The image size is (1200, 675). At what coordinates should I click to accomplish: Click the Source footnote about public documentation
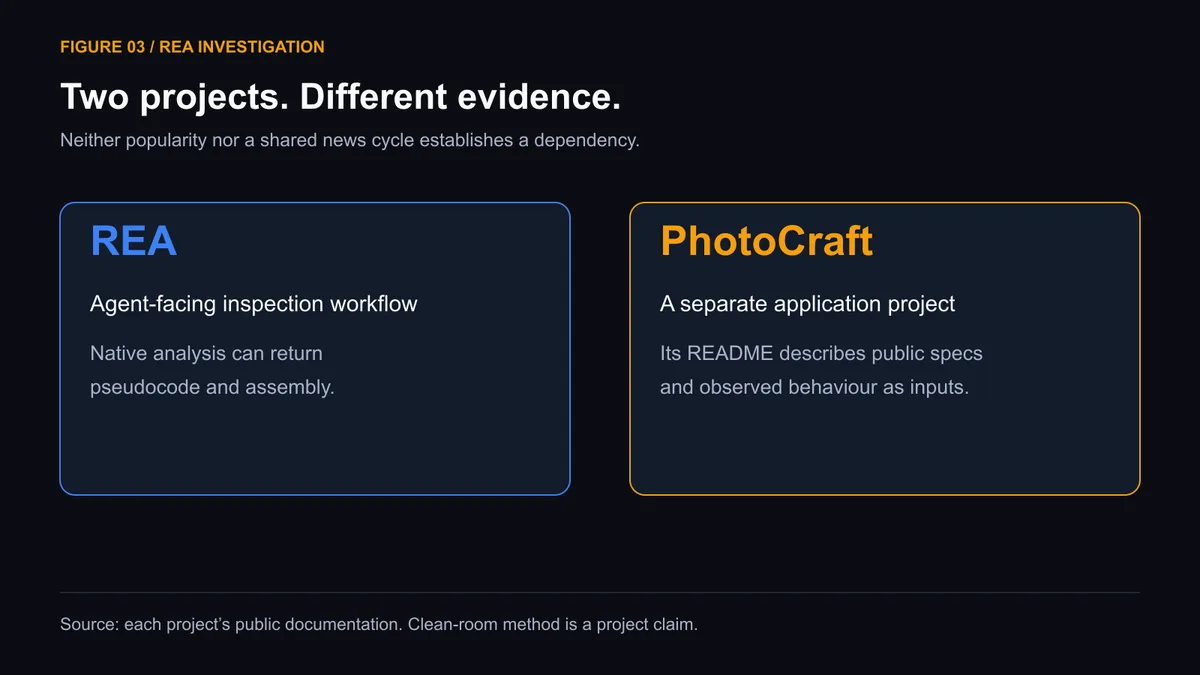[x=378, y=624]
